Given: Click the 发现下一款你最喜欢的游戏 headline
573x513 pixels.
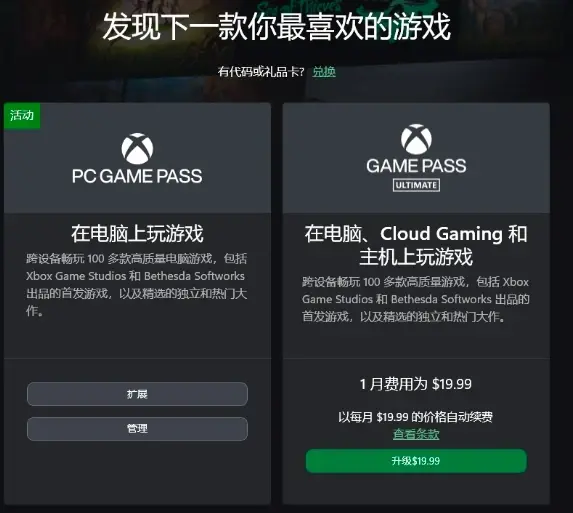Looking at the screenshot, I should pos(277,27).
